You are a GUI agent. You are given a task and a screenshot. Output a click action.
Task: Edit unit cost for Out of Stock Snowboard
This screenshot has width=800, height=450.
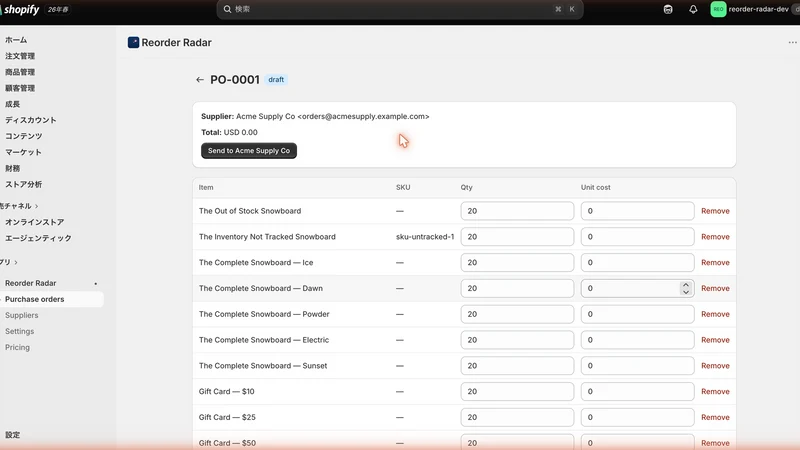pyautogui.click(x=637, y=211)
